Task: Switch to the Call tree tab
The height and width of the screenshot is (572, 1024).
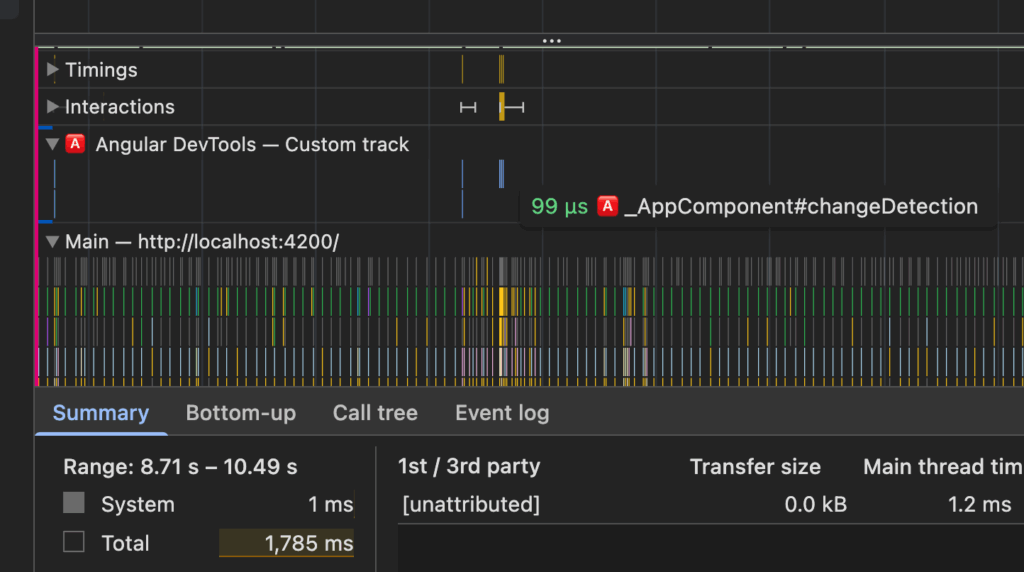Action: pos(375,413)
